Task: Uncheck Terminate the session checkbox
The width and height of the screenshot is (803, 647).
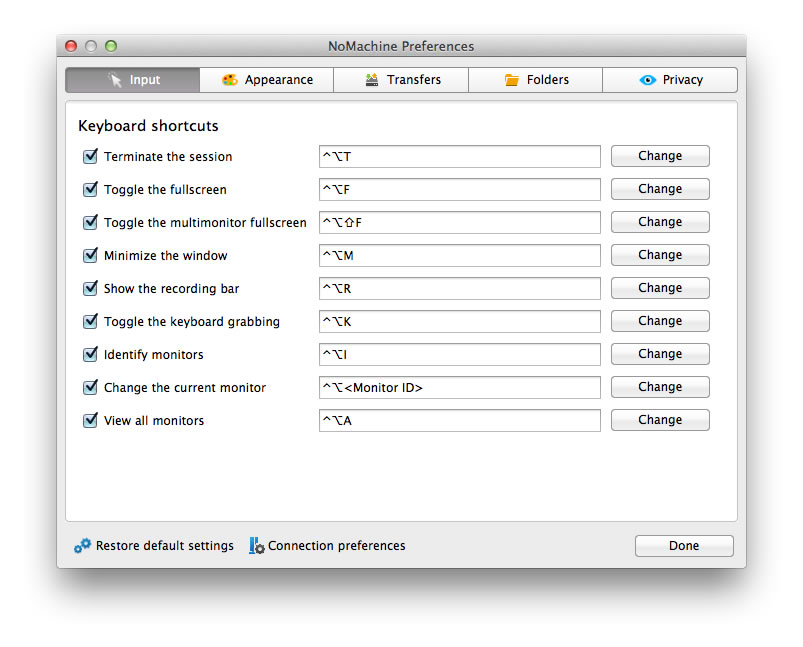Action: pyautogui.click(x=90, y=156)
